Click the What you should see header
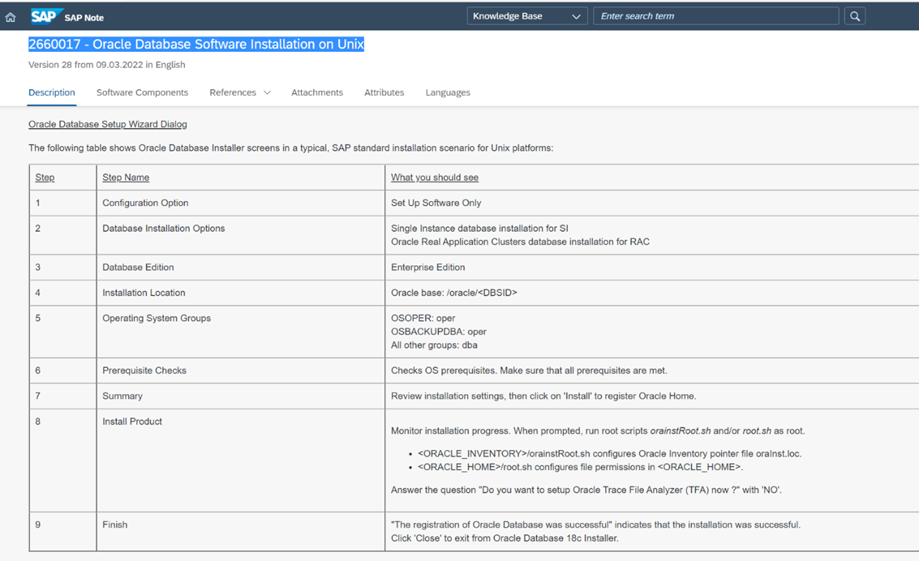Image resolution: width=919 pixels, height=561 pixels. click(435, 178)
